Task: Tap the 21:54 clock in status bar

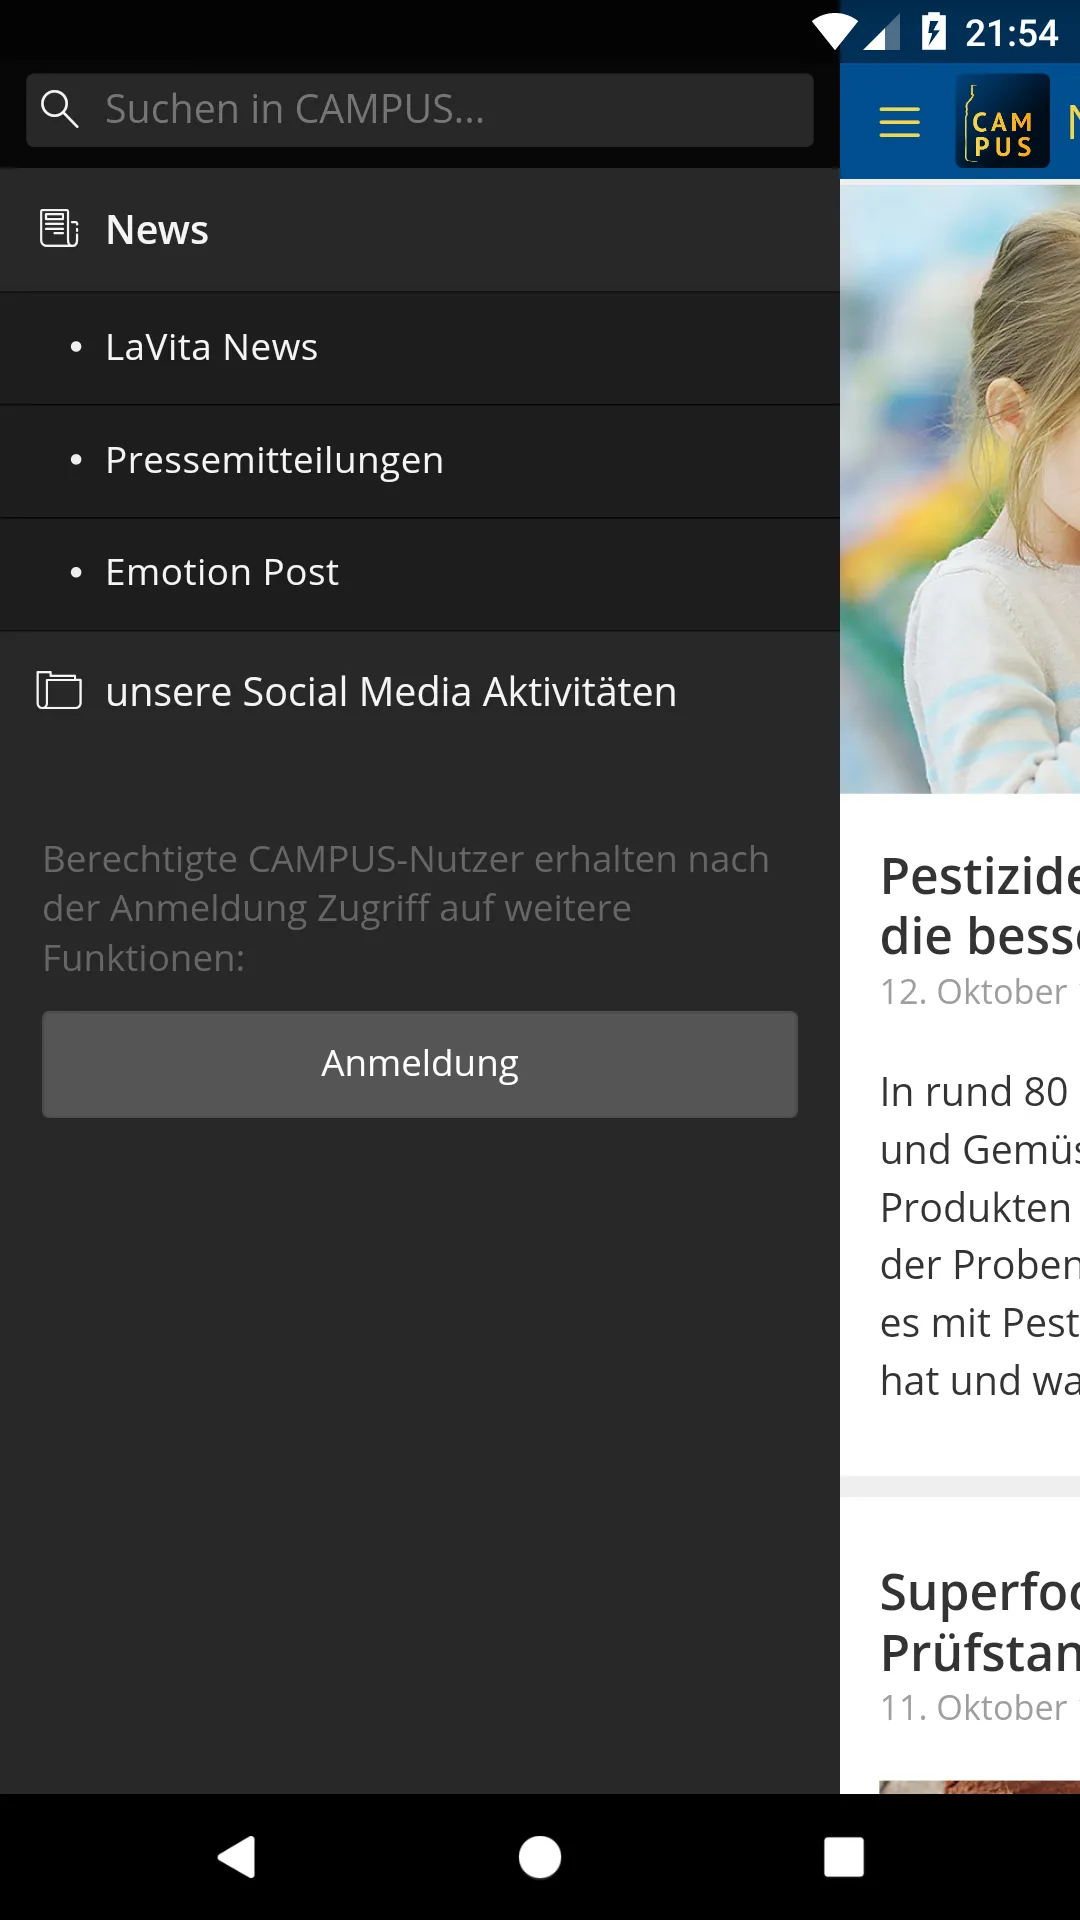Action: click(1011, 33)
